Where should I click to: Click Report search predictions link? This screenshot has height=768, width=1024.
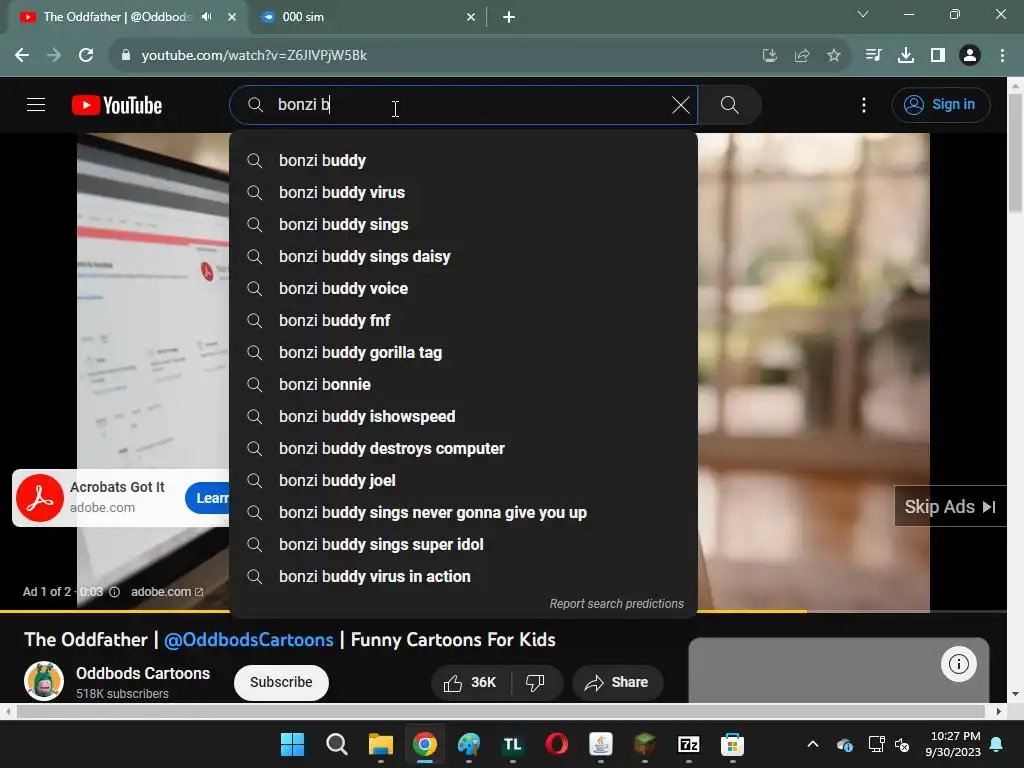click(x=616, y=603)
